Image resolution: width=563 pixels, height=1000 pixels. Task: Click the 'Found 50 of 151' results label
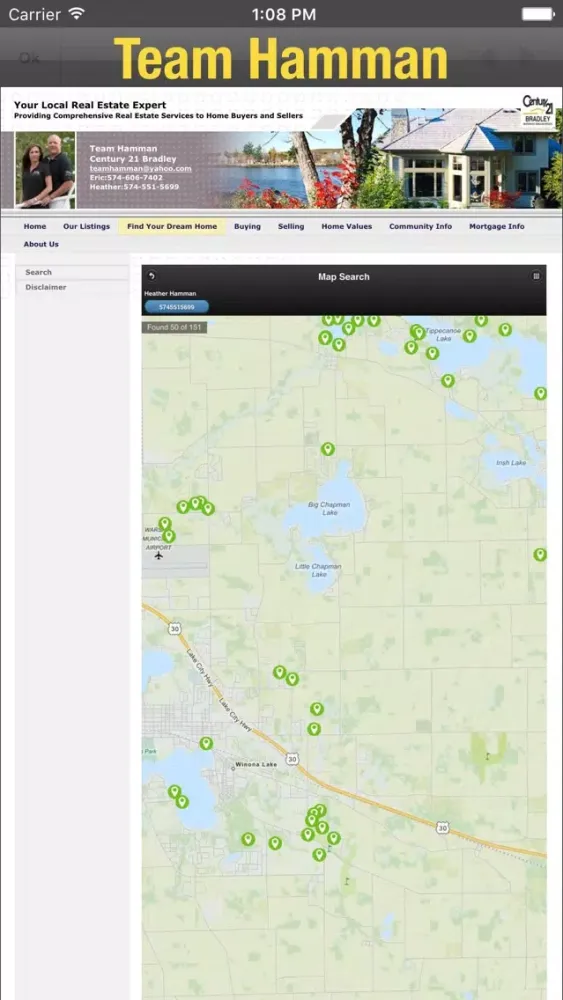pyautogui.click(x=174, y=328)
